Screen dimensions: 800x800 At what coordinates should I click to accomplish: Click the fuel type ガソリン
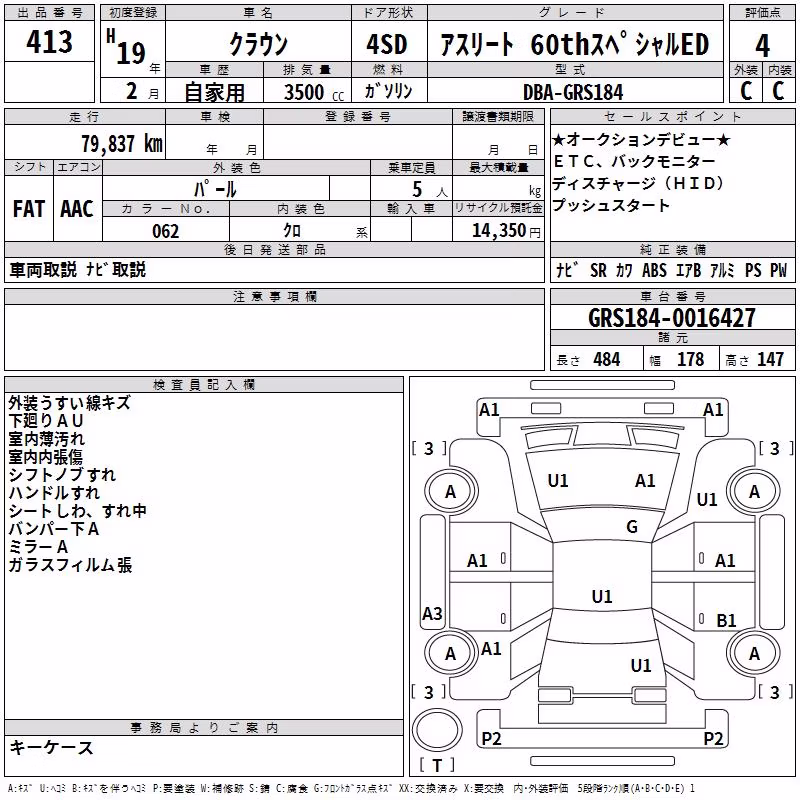[388, 91]
